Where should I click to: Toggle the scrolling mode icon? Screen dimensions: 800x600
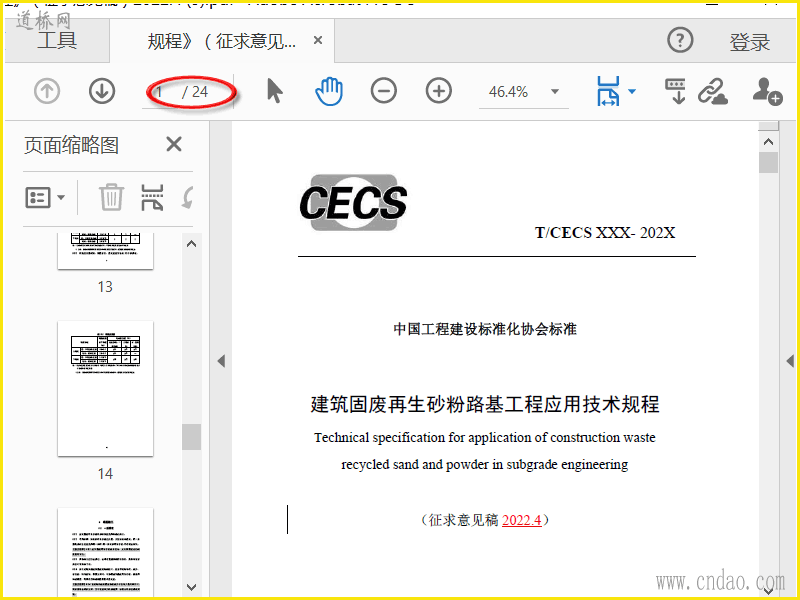pos(676,91)
